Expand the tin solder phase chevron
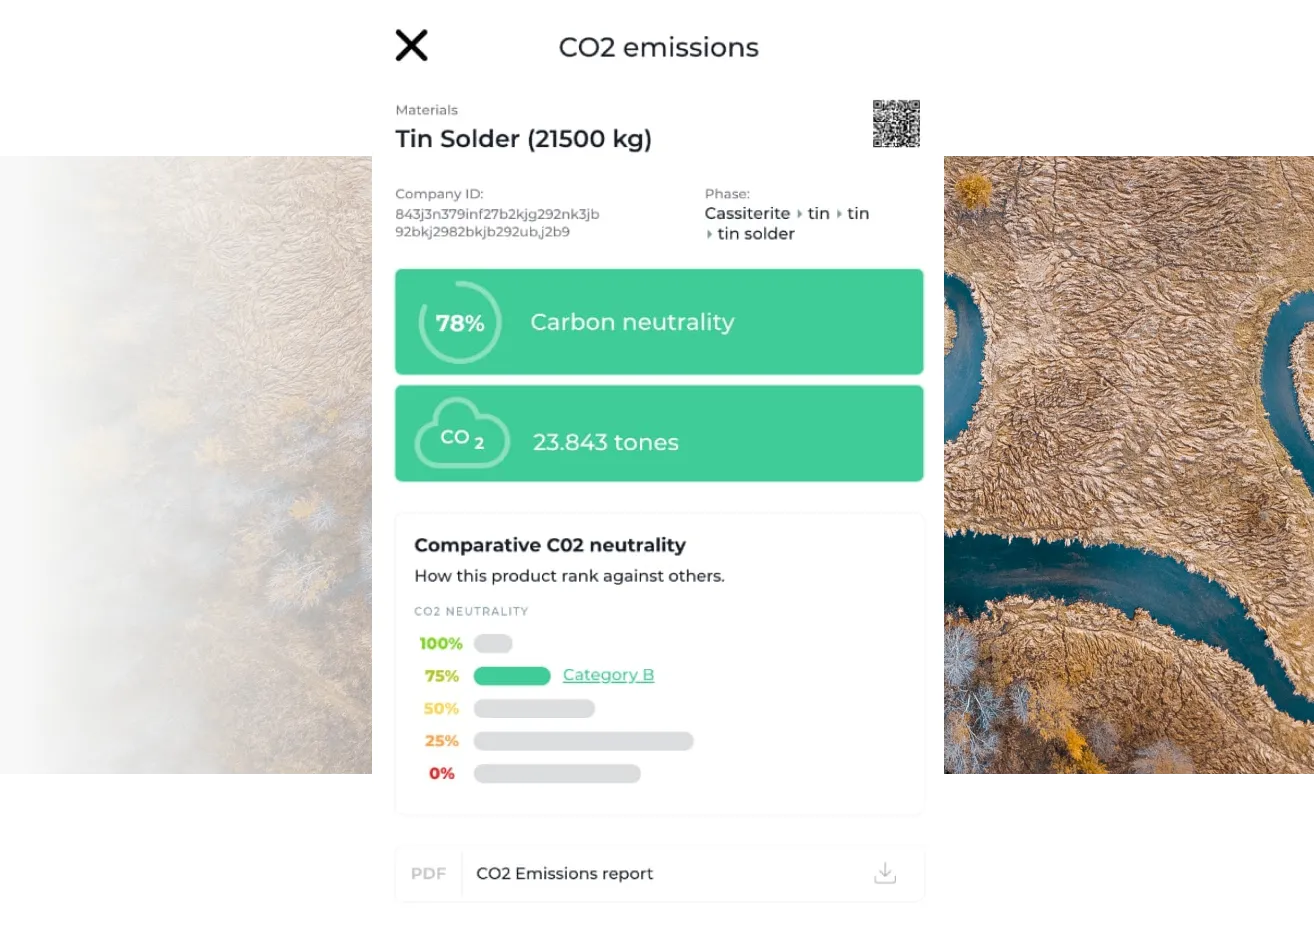The width and height of the screenshot is (1314, 928). 710,234
